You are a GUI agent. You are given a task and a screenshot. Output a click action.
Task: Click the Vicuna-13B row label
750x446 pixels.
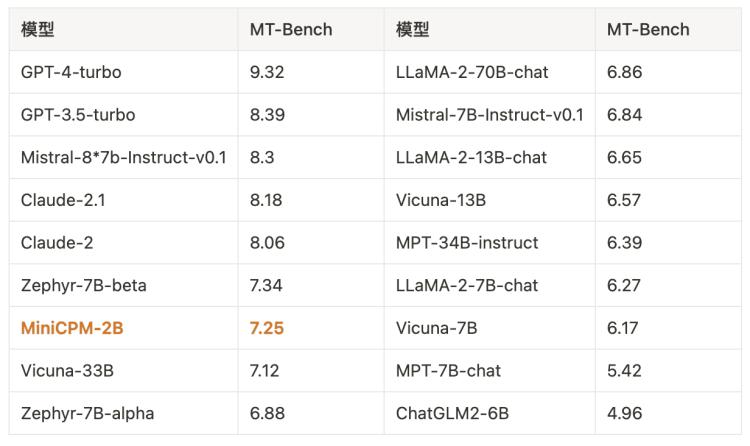[441, 200]
